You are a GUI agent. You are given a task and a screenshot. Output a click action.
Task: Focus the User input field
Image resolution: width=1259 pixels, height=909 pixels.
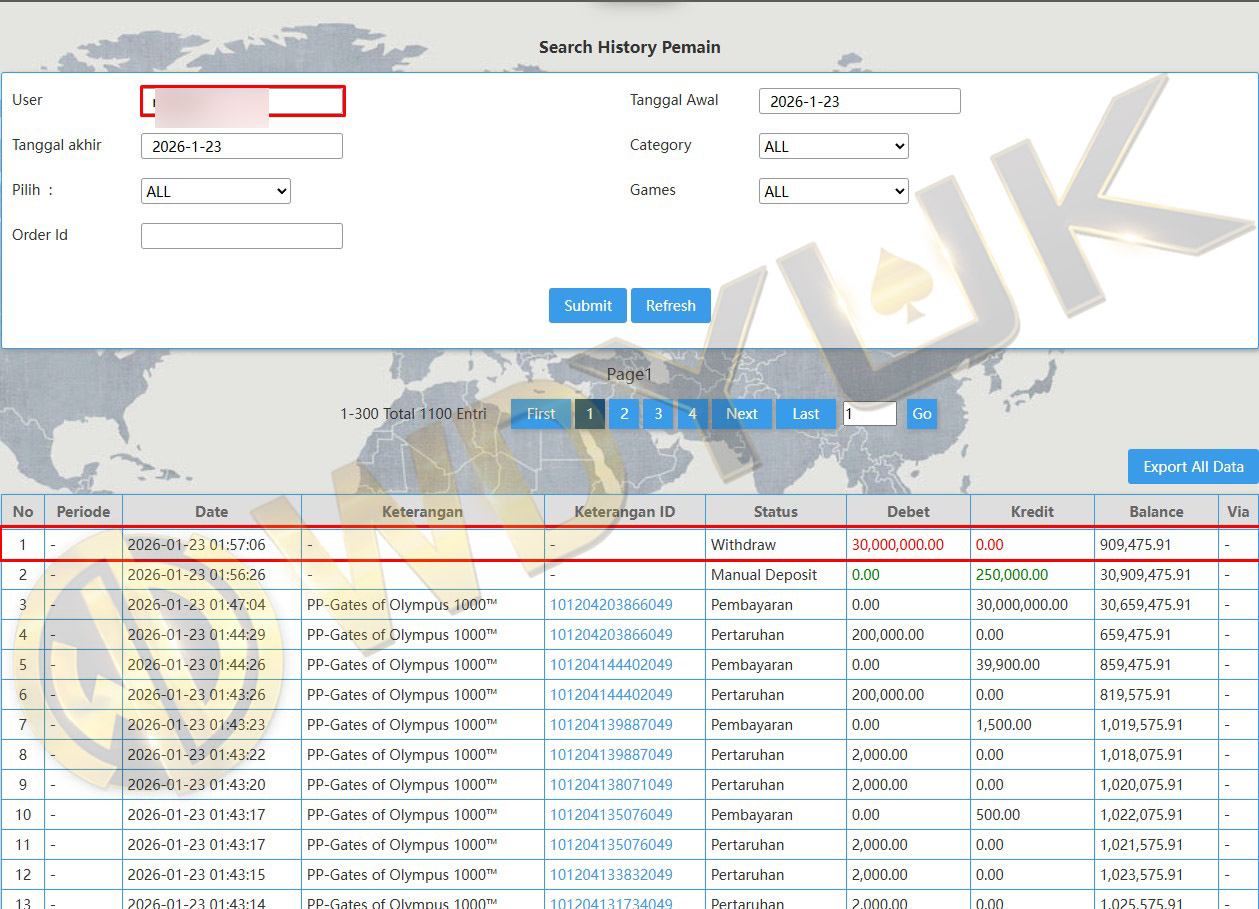(242, 101)
